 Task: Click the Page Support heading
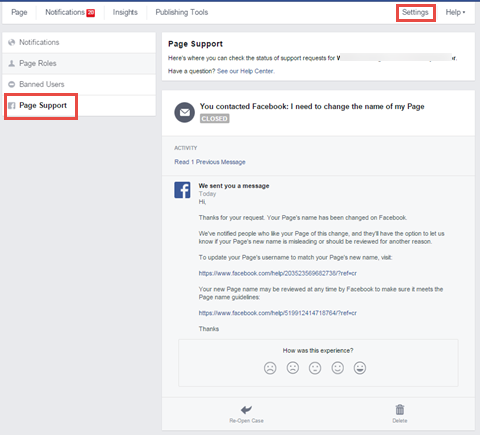195,44
